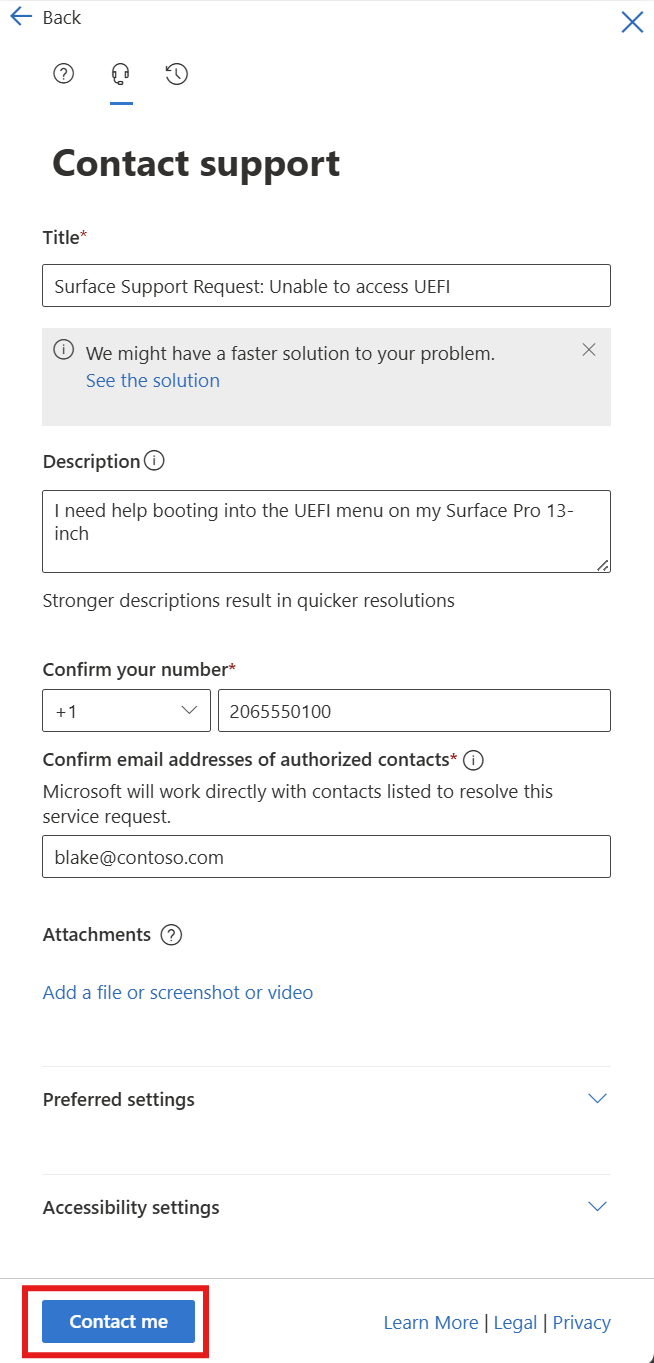Viewport: 654px width, 1363px height.
Task: Click the back arrow at top left
Action: [20, 17]
